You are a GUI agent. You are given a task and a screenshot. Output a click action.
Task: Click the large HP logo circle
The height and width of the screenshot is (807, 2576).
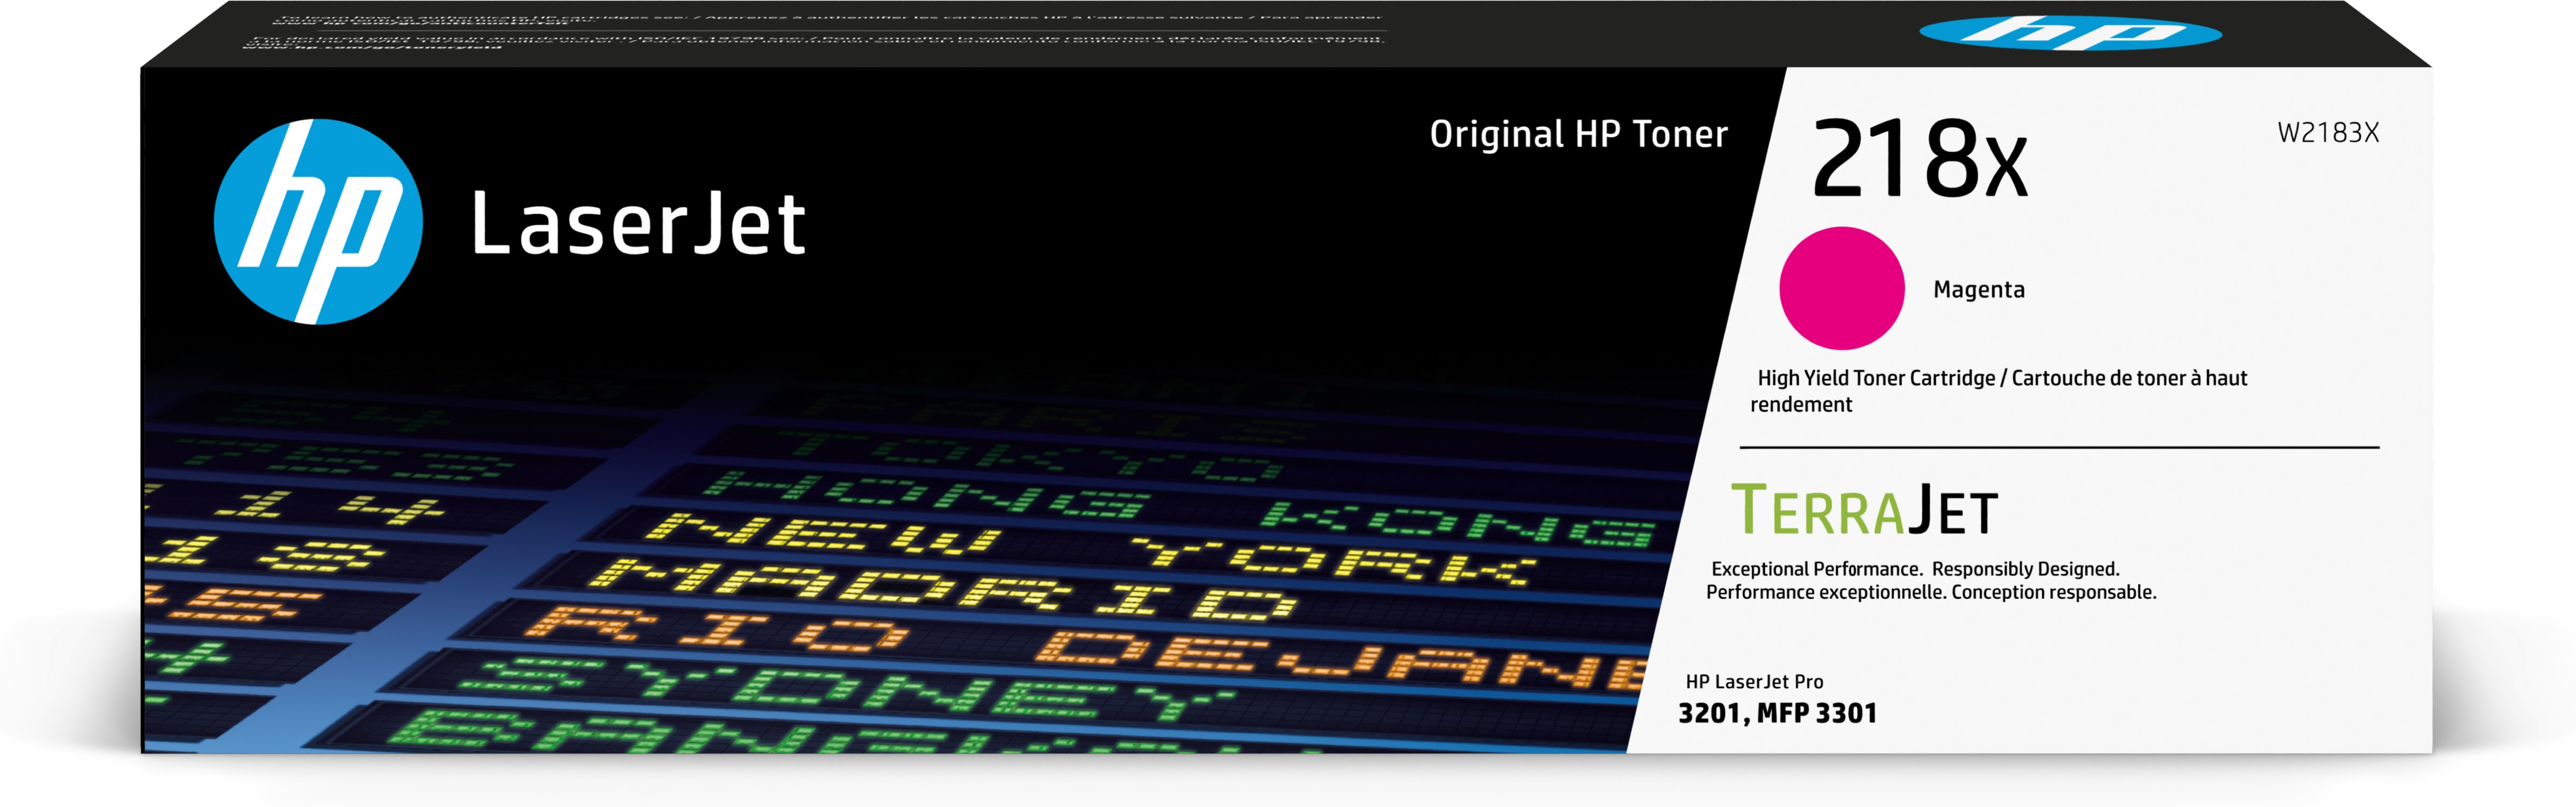[318, 222]
